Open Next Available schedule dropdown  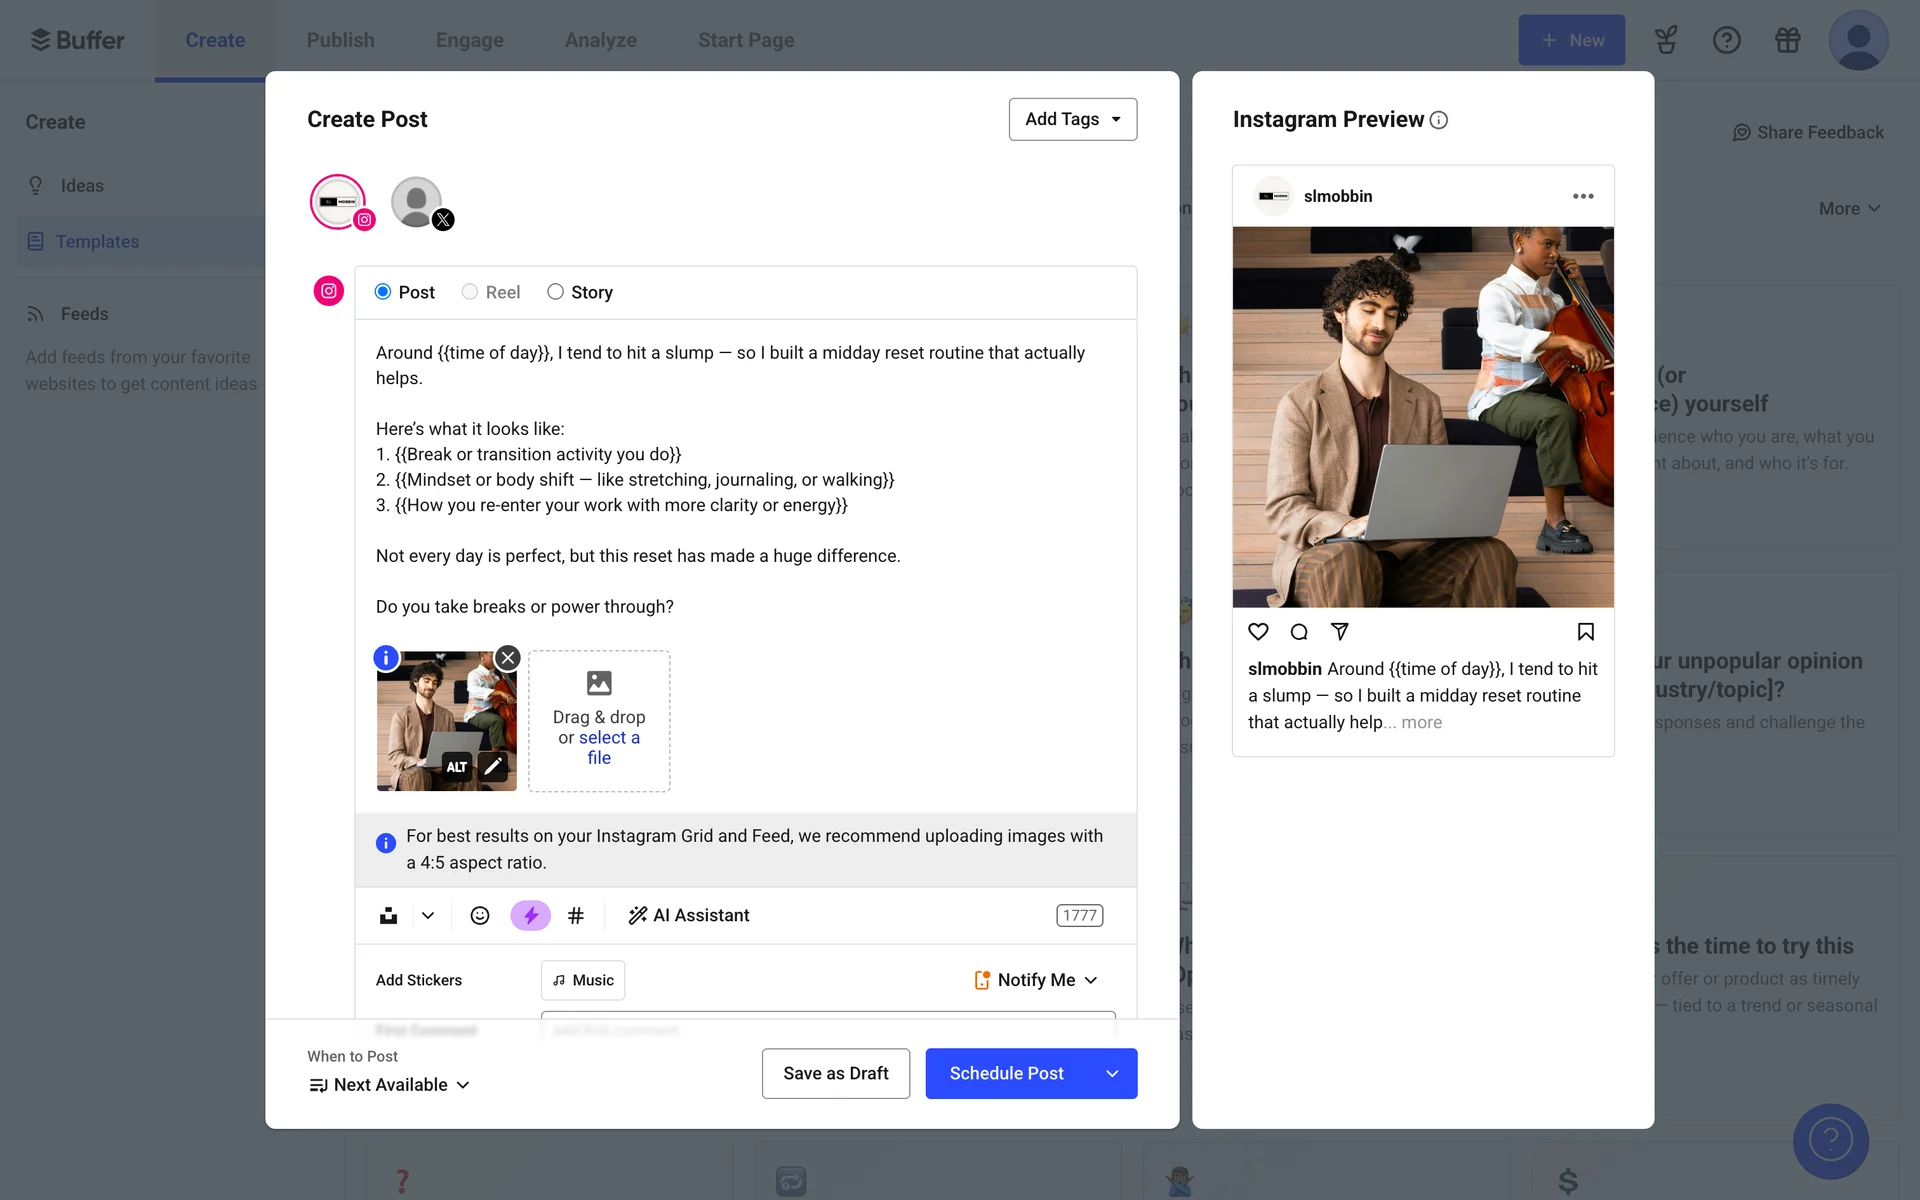point(390,1085)
